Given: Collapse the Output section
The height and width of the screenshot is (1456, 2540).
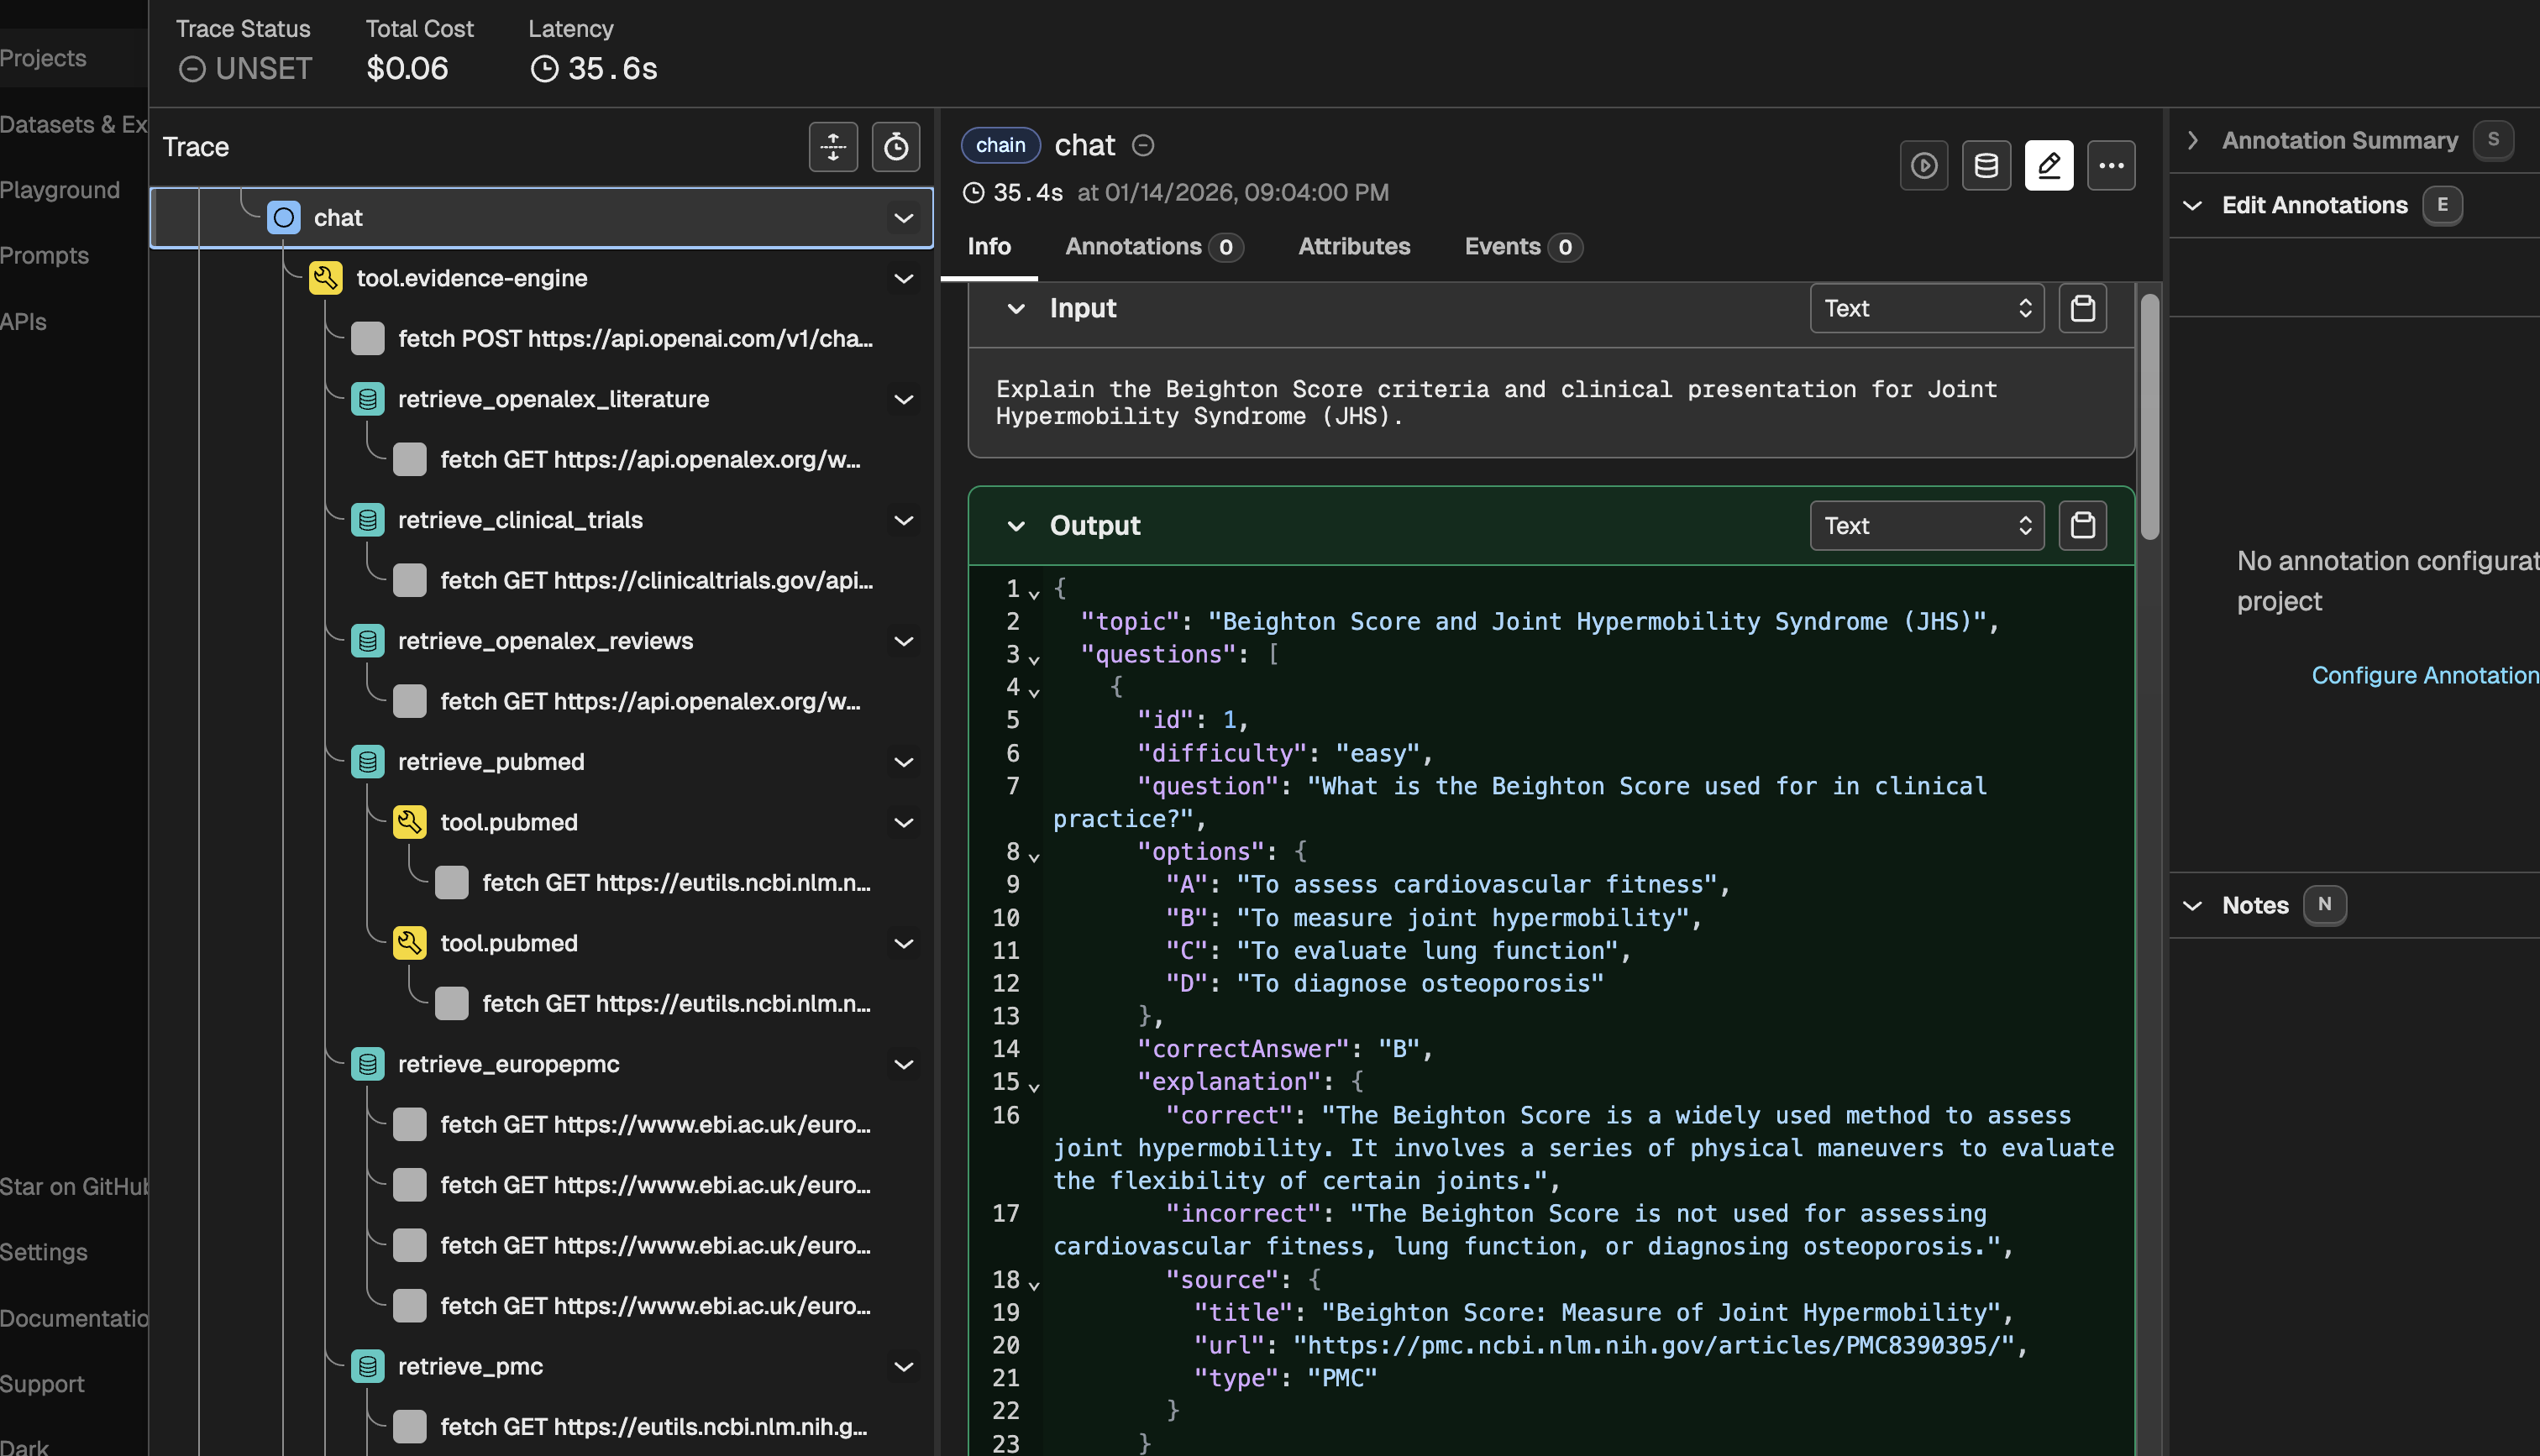Looking at the screenshot, I should 1015,526.
